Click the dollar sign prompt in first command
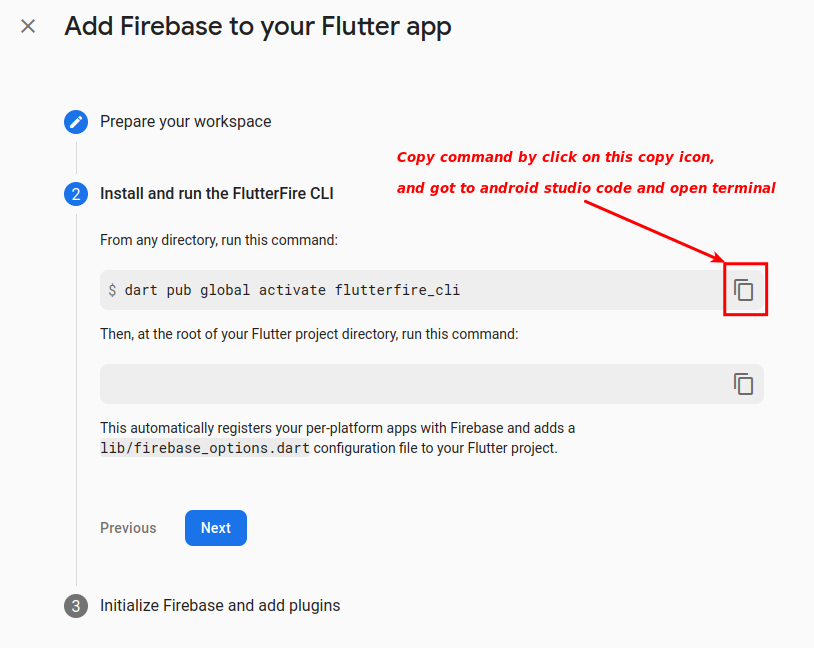Image resolution: width=814 pixels, height=648 pixels. coord(112,290)
